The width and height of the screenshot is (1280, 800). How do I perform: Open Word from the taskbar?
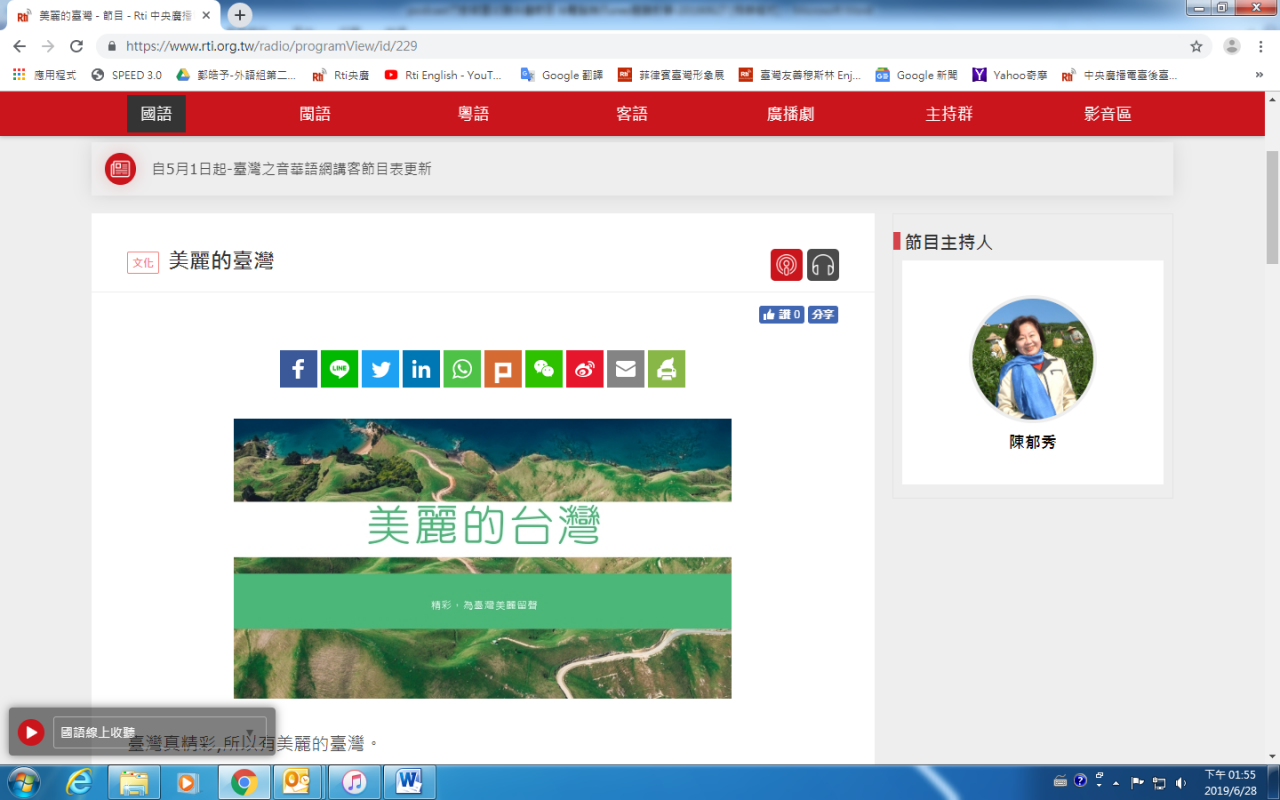408,782
